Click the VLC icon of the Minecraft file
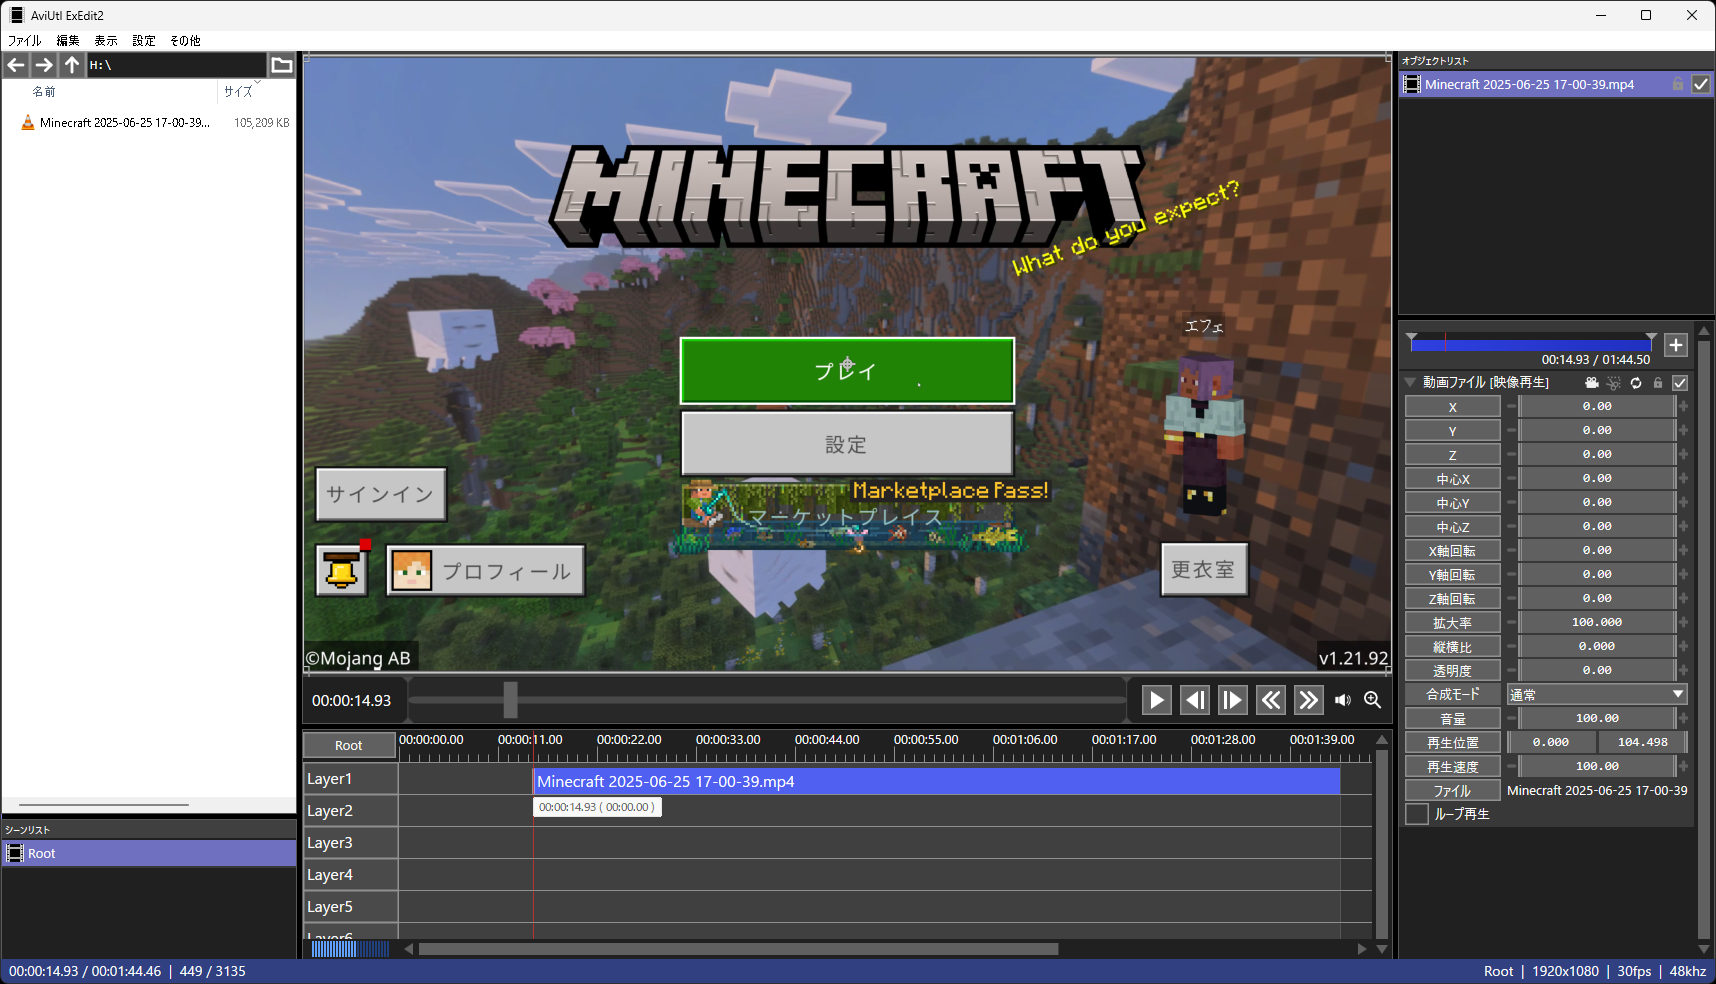Image resolution: width=1716 pixels, height=984 pixels. coord(28,123)
